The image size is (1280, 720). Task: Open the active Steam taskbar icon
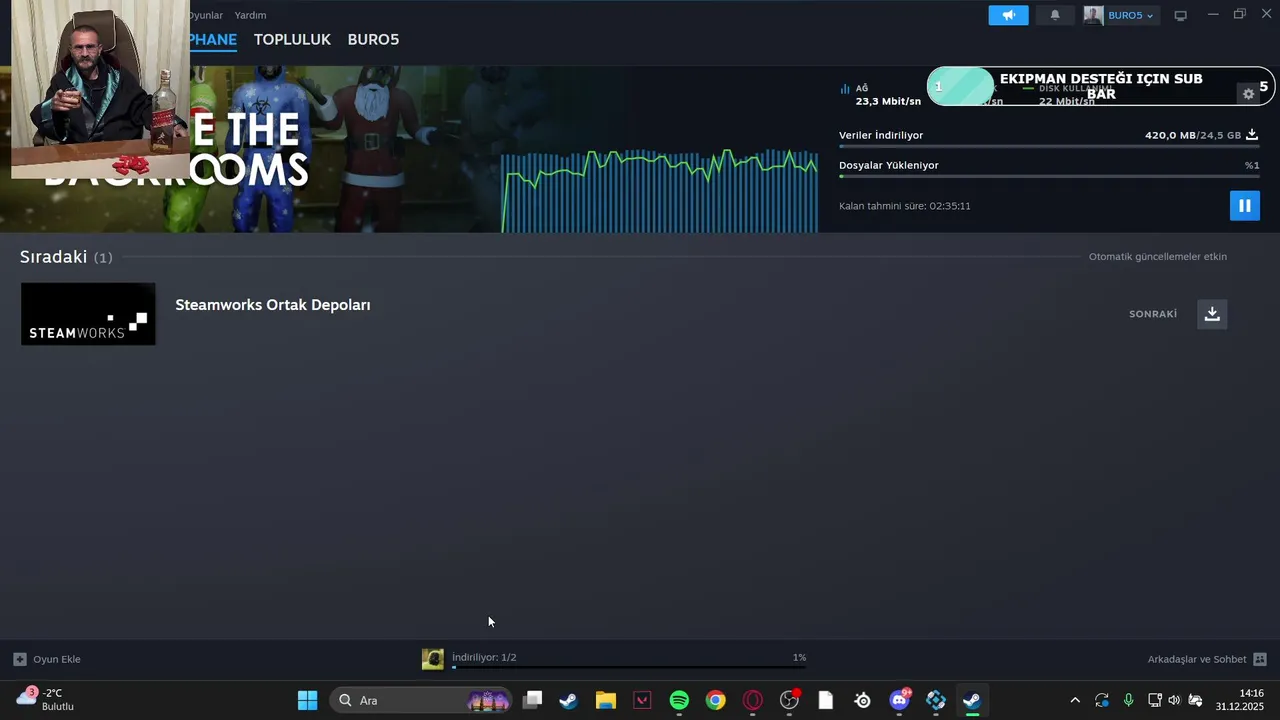(972, 700)
